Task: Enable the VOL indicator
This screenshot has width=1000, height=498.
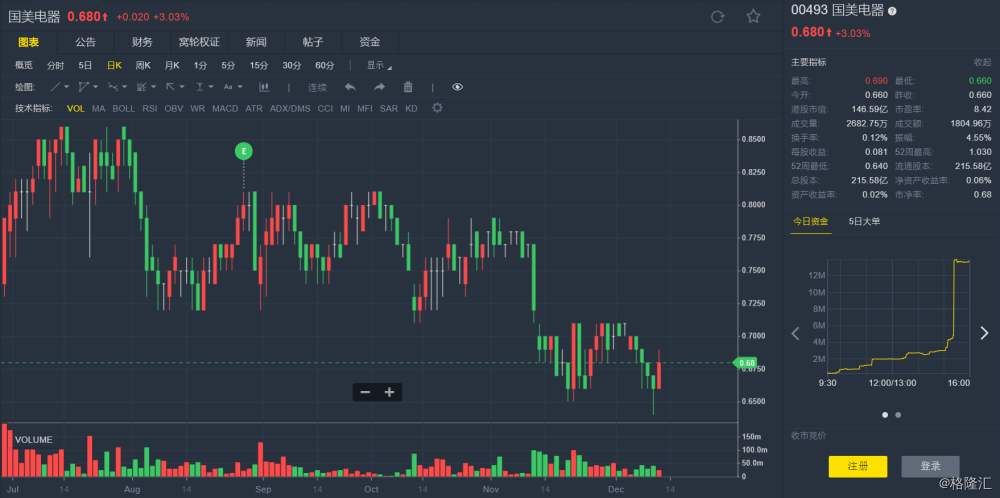Action: click(x=76, y=108)
